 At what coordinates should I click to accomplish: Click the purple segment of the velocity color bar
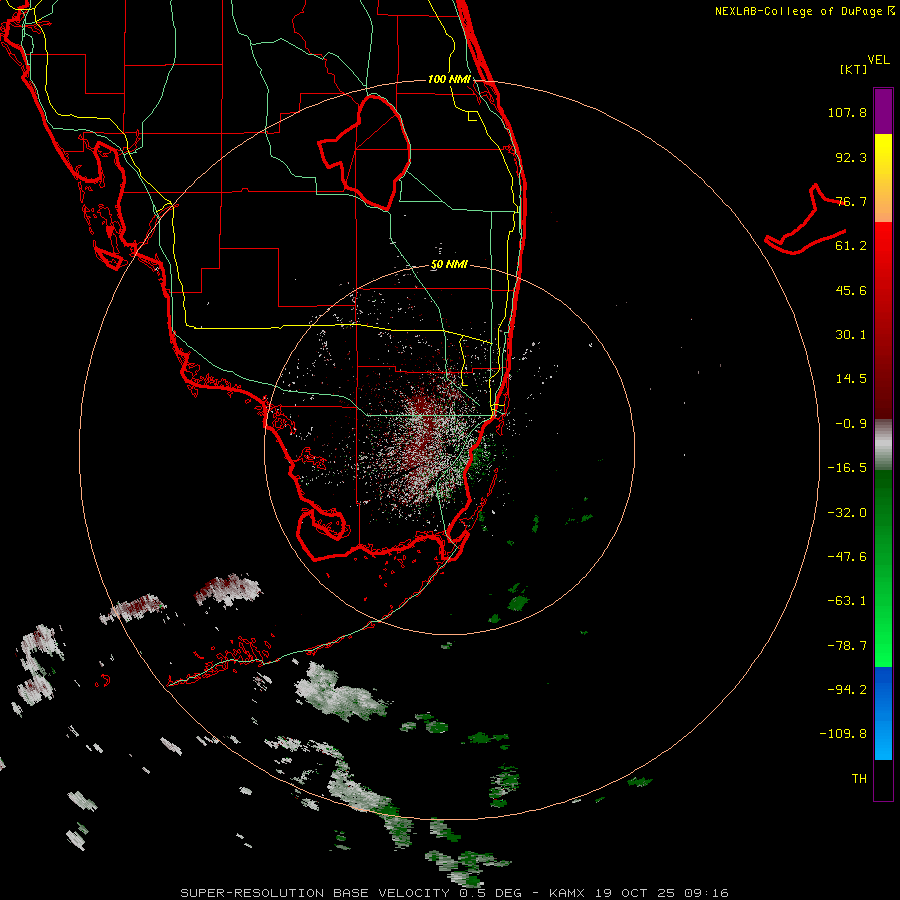point(883,111)
